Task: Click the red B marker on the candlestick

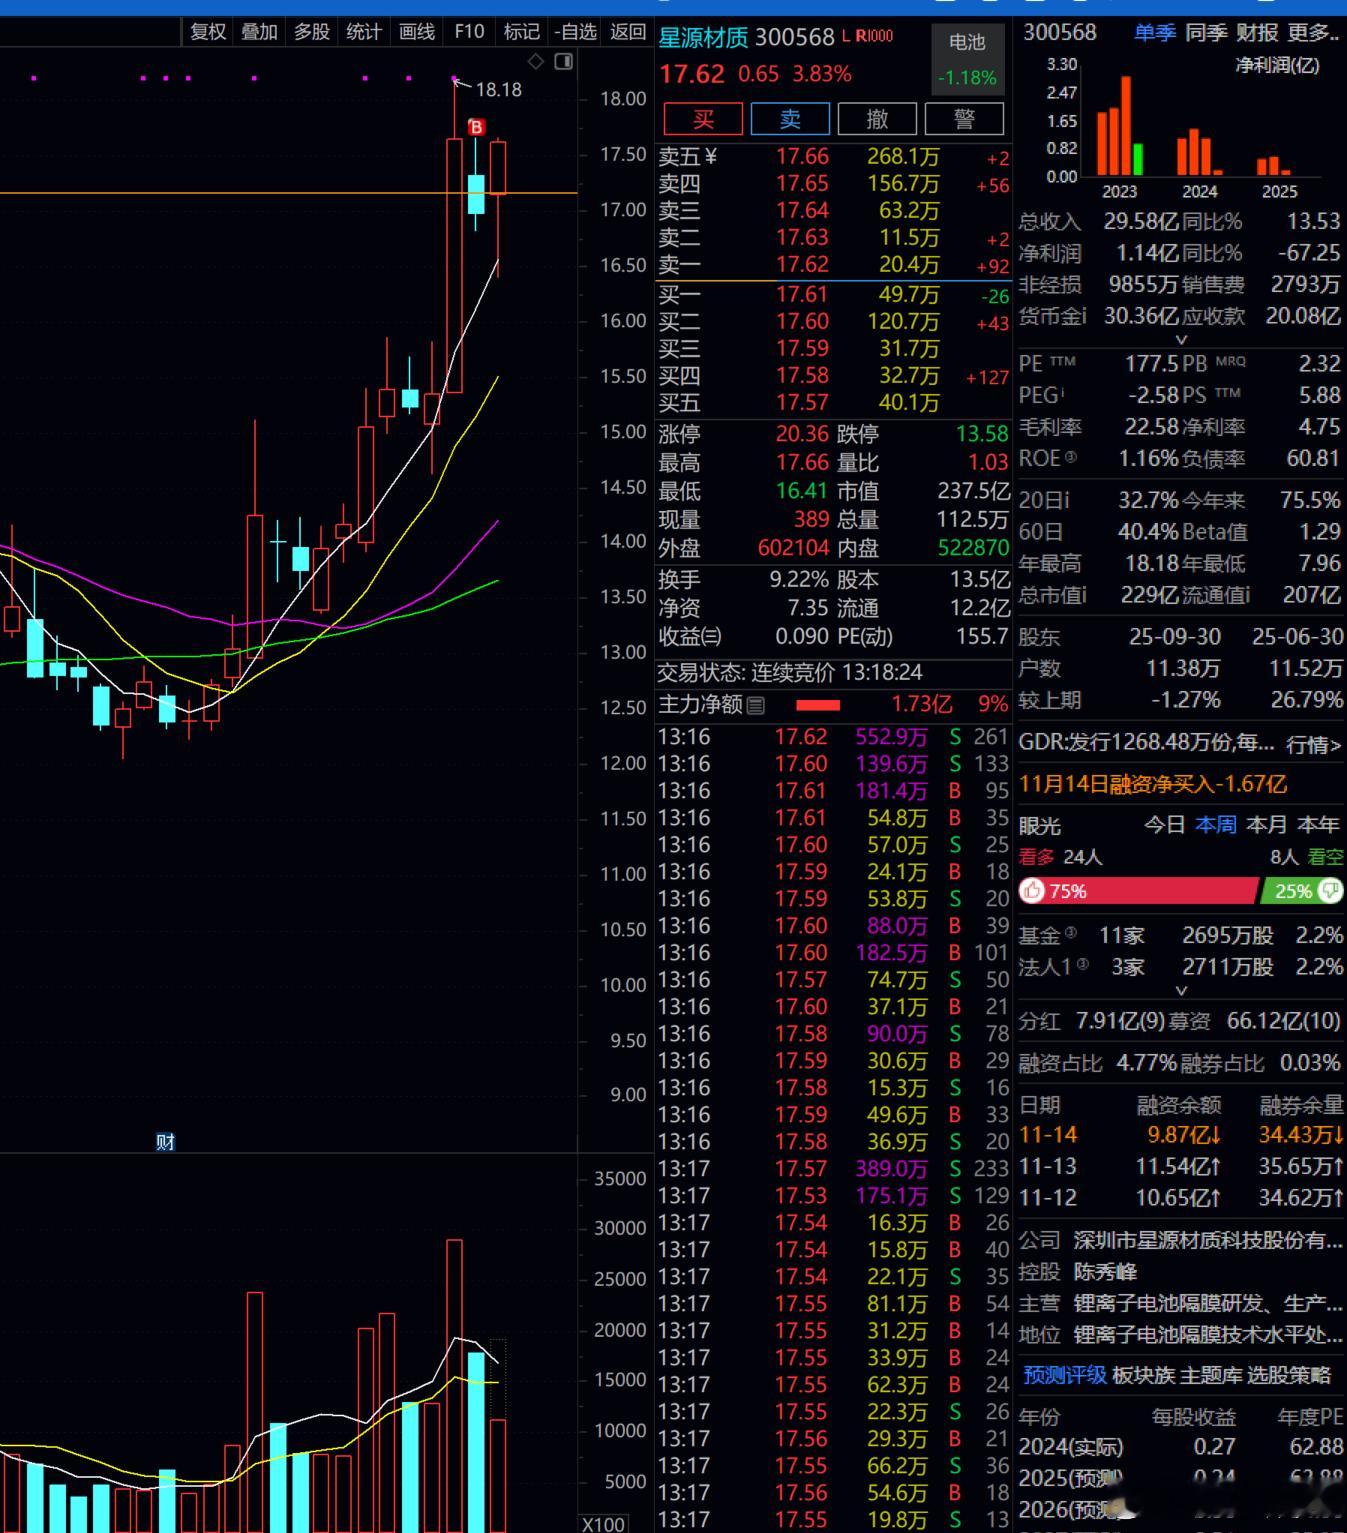Action: pos(476,127)
